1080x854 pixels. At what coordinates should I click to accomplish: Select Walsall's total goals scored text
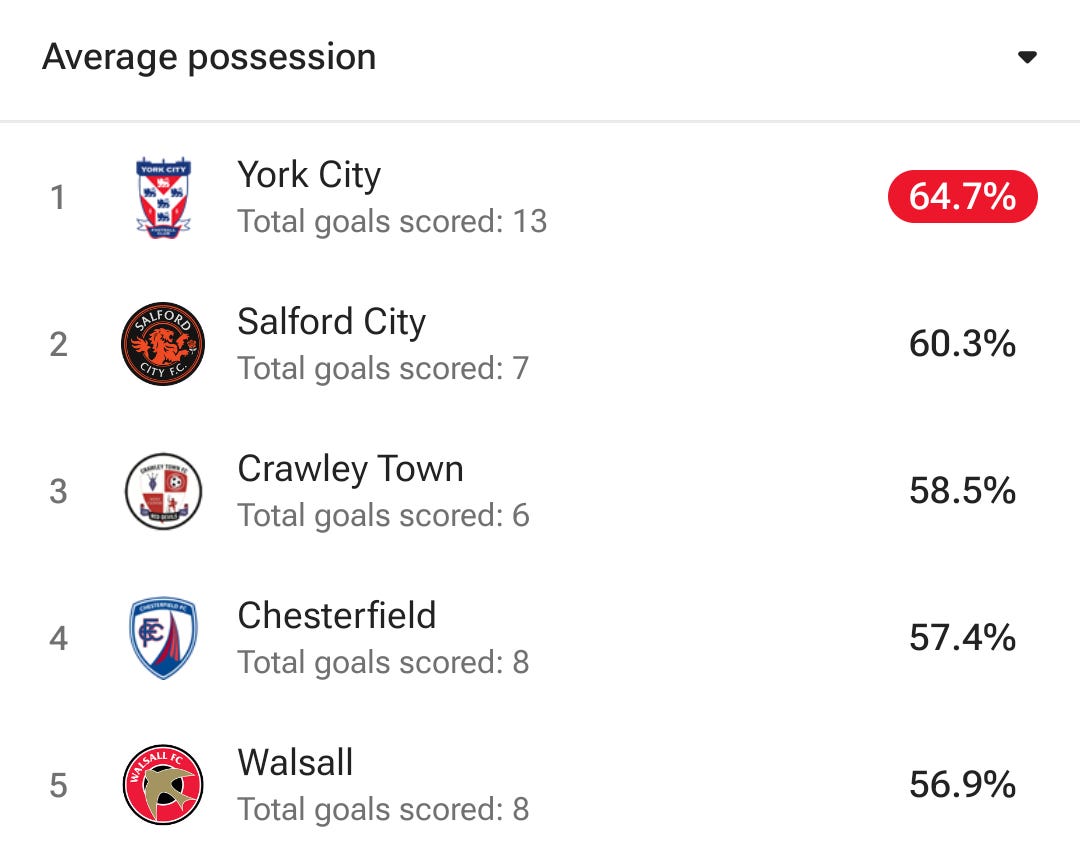[x=384, y=809]
